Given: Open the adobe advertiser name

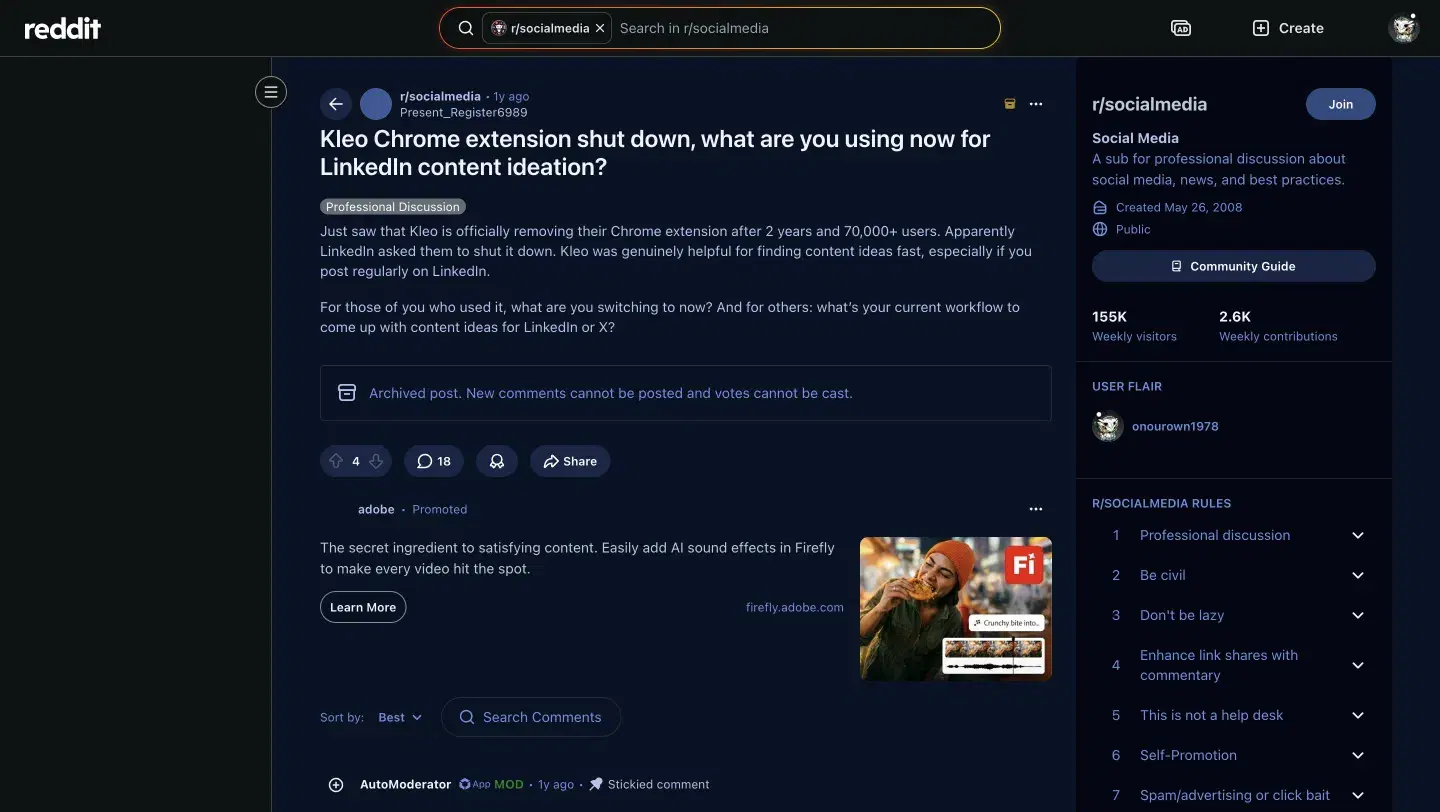Looking at the screenshot, I should coord(376,509).
